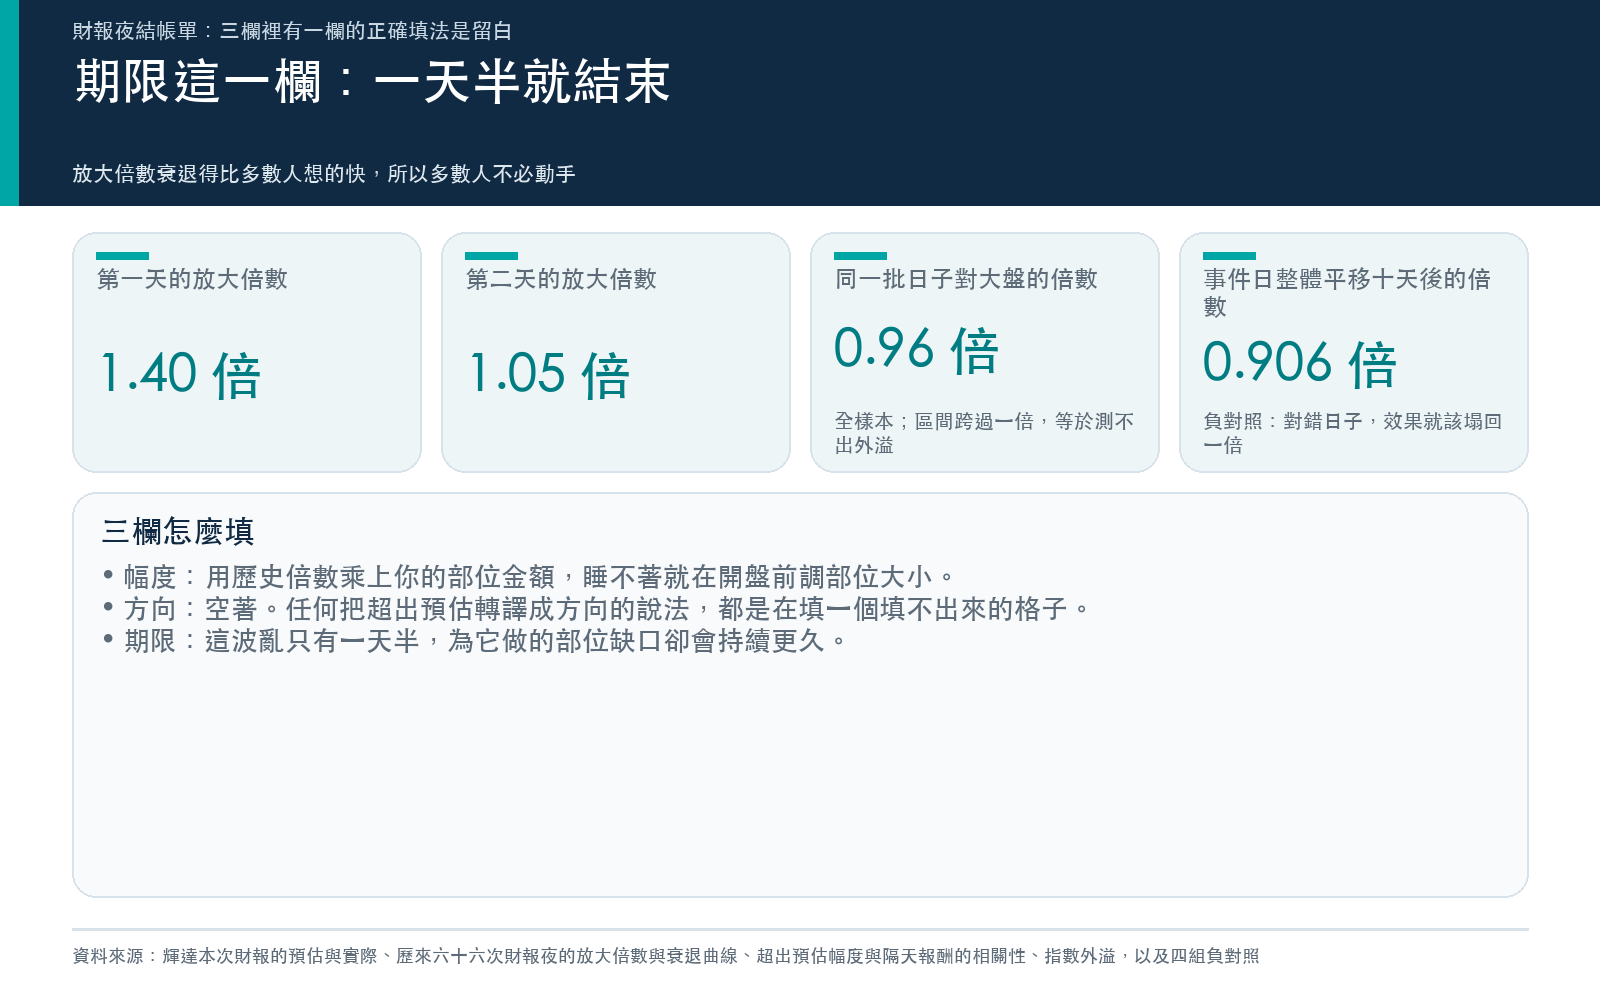Select the bullet starting with 幅度
The image size is (1600, 1000).
[530, 577]
